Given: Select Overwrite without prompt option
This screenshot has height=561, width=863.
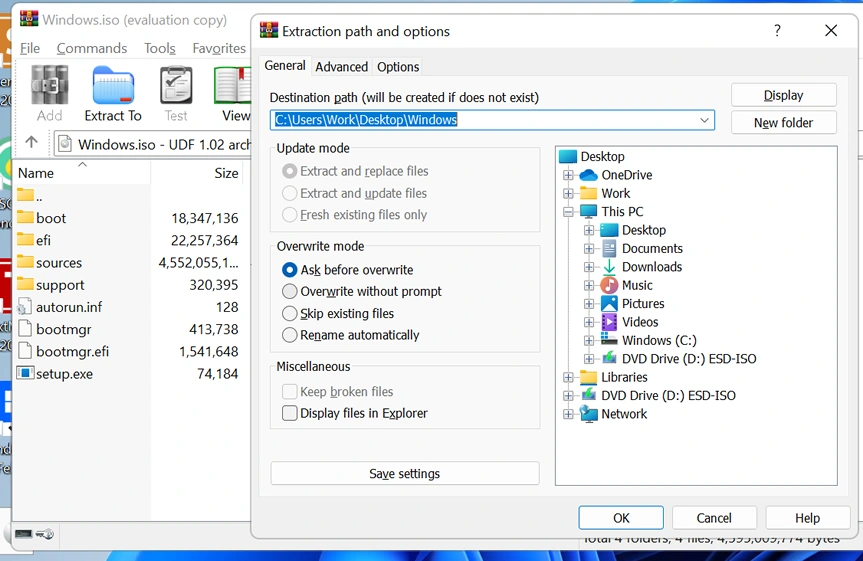Looking at the screenshot, I should pyautogui.click(x=290, y=291).
